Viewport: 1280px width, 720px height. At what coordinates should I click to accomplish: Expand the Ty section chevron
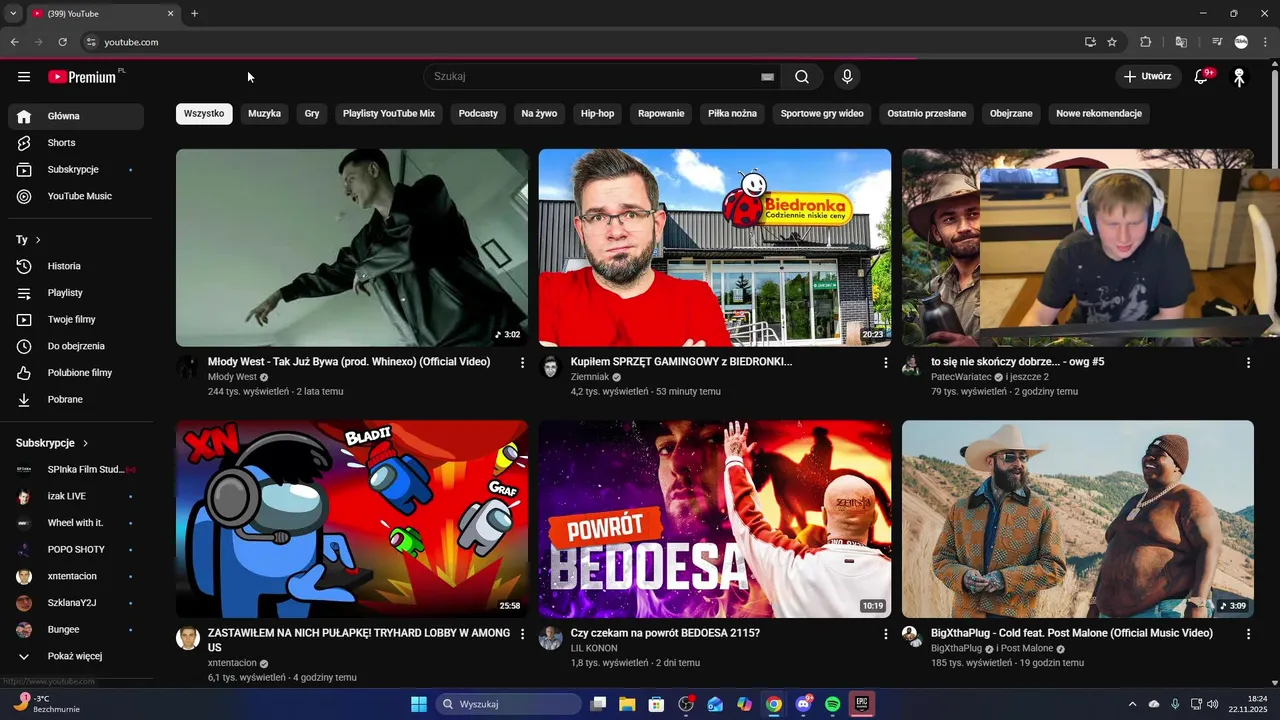[x=38, y=240]
